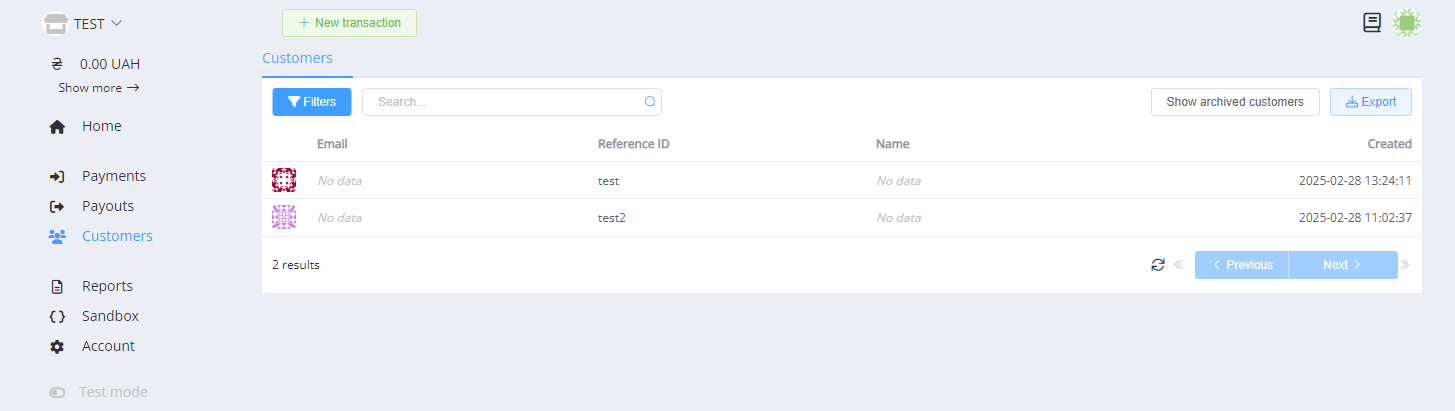Click the New transaction button
1455x411 pixels.
click(349, 23)
